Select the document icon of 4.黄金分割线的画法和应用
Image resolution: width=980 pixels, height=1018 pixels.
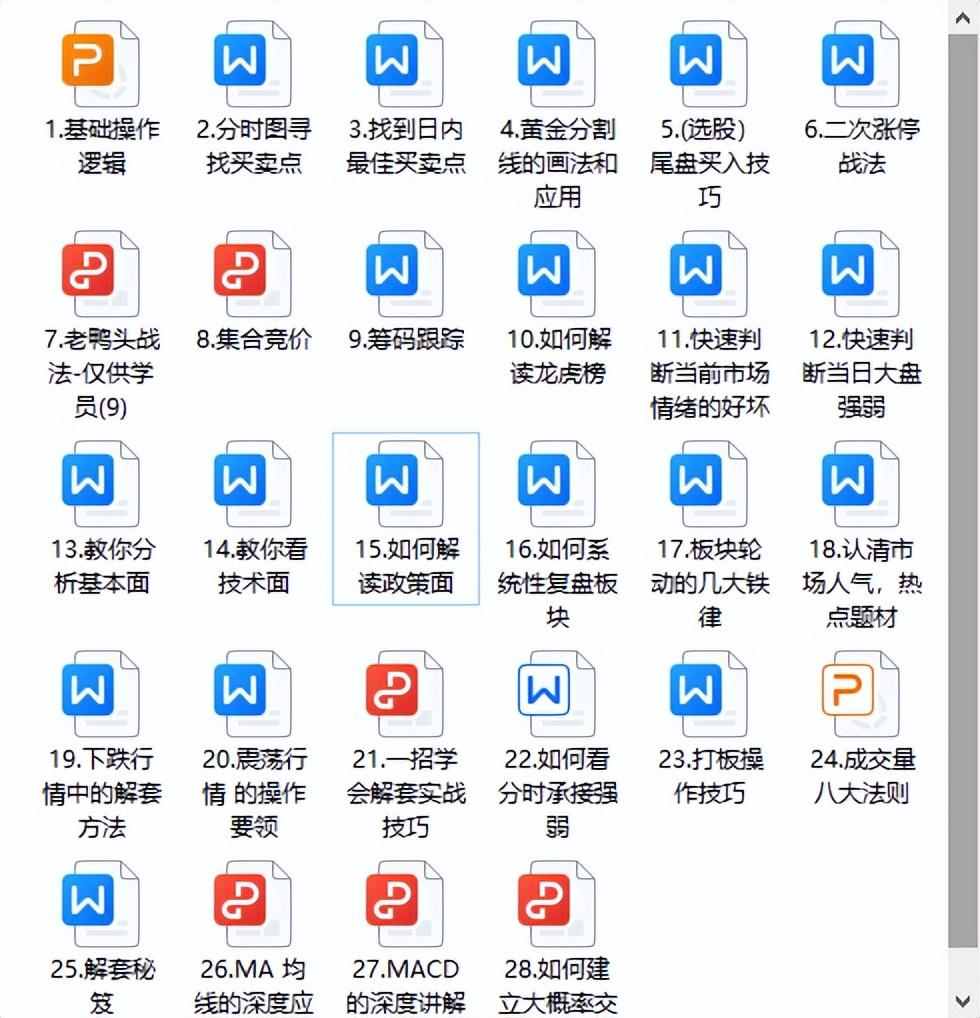[x=557, y=64]
